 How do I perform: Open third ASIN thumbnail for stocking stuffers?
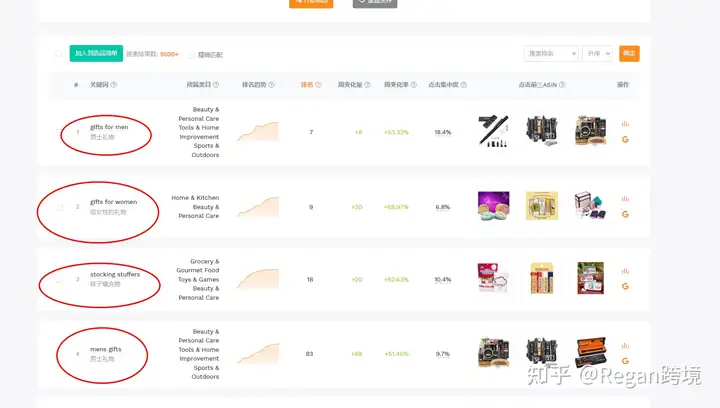click(x=591, y=278)
